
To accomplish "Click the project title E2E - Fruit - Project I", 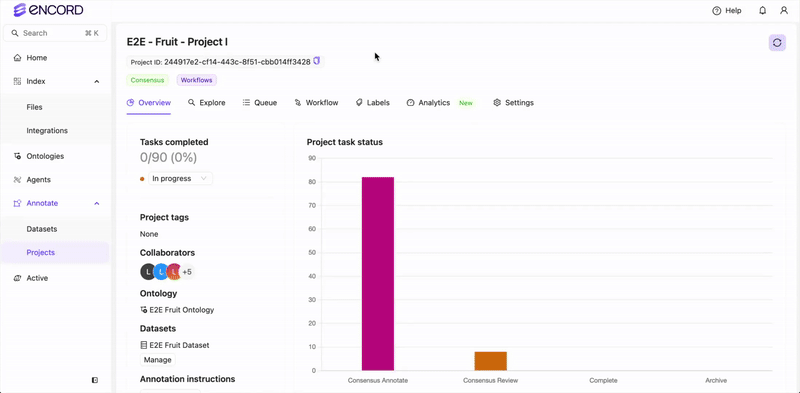I will click(x=177, y=42).
